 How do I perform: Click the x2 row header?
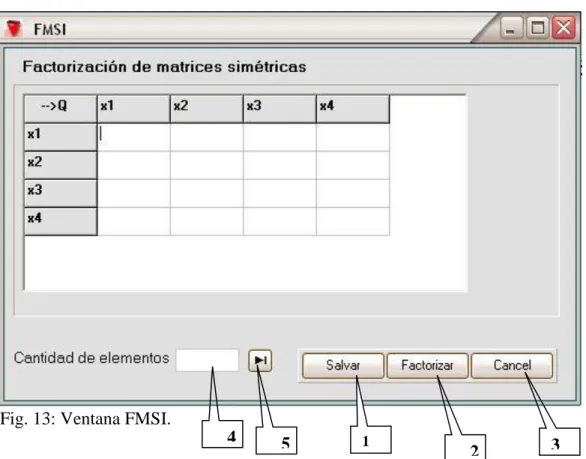click(x=61, y=165)
